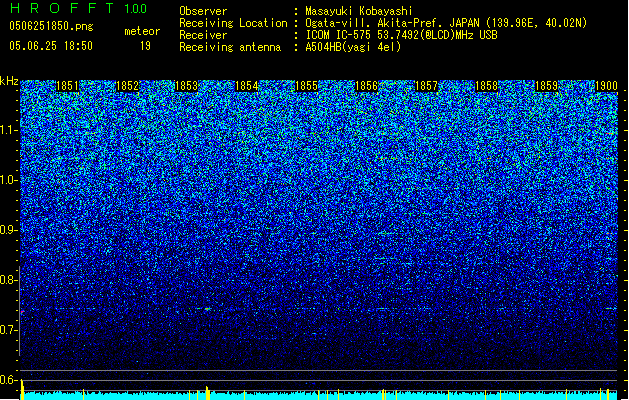Click the Receiving Location label
Screen dimensions: 629x400
point(233,23)
